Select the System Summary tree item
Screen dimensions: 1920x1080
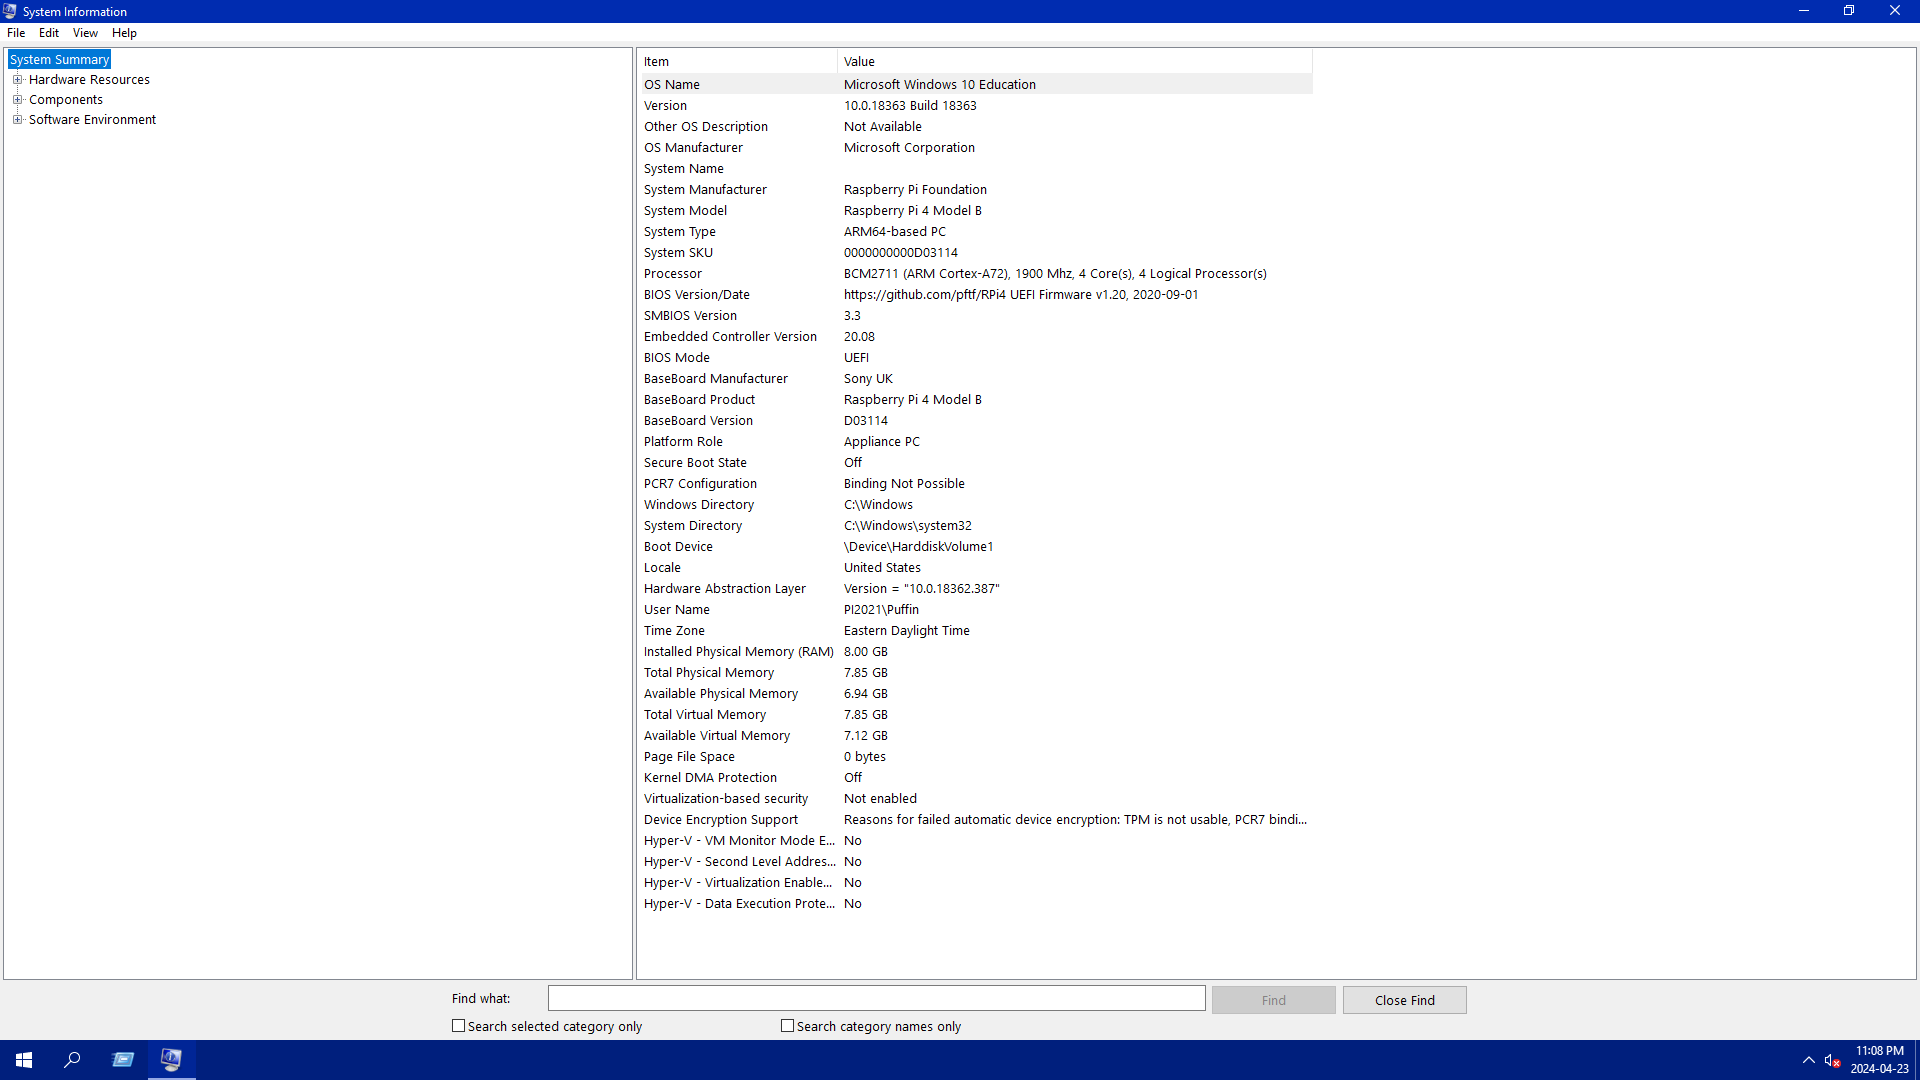click(59, 60)
